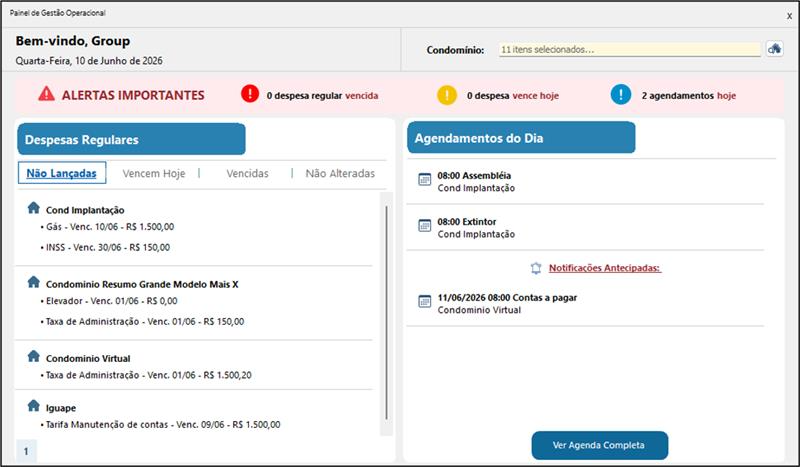The height and width of the screenshot is (467, 800).
Task: Click the bell icon beside Notificações Antecipadas
Action: (536, 268)
